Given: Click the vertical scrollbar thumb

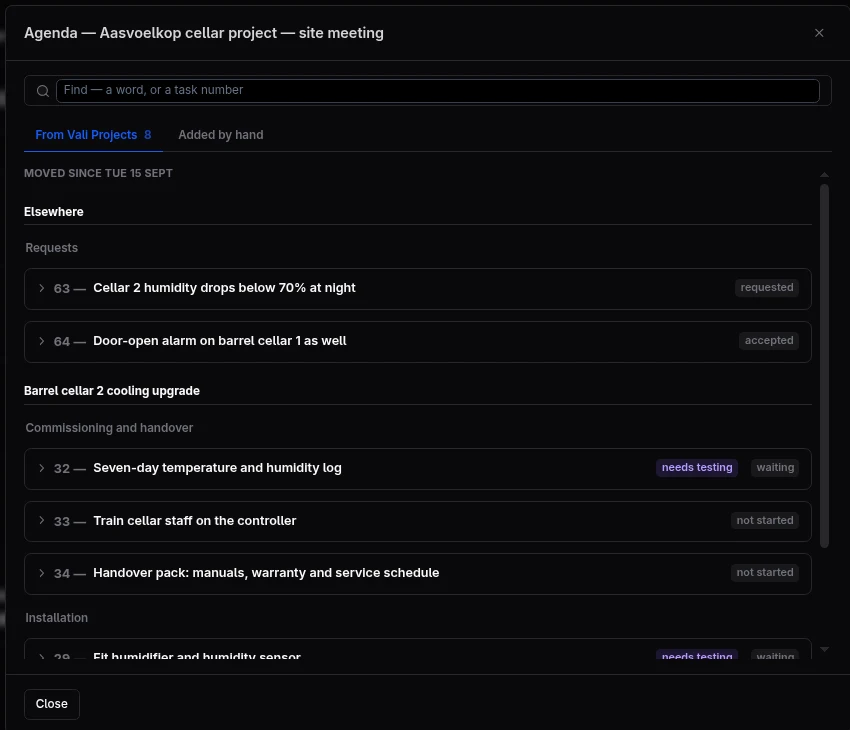Looking at the screenshot, I should [824, 366].
